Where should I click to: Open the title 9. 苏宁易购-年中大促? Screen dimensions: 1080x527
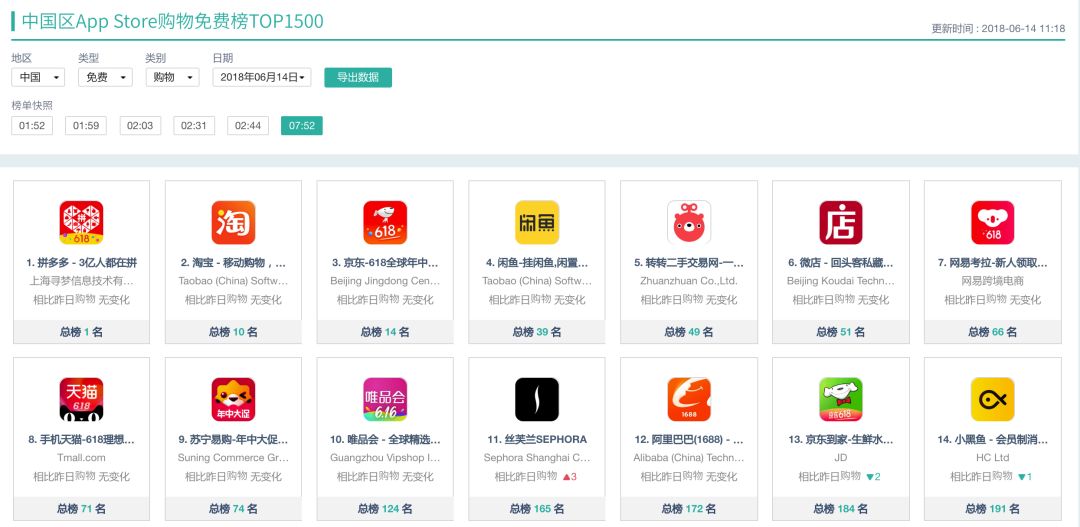[x=233, y=440]
